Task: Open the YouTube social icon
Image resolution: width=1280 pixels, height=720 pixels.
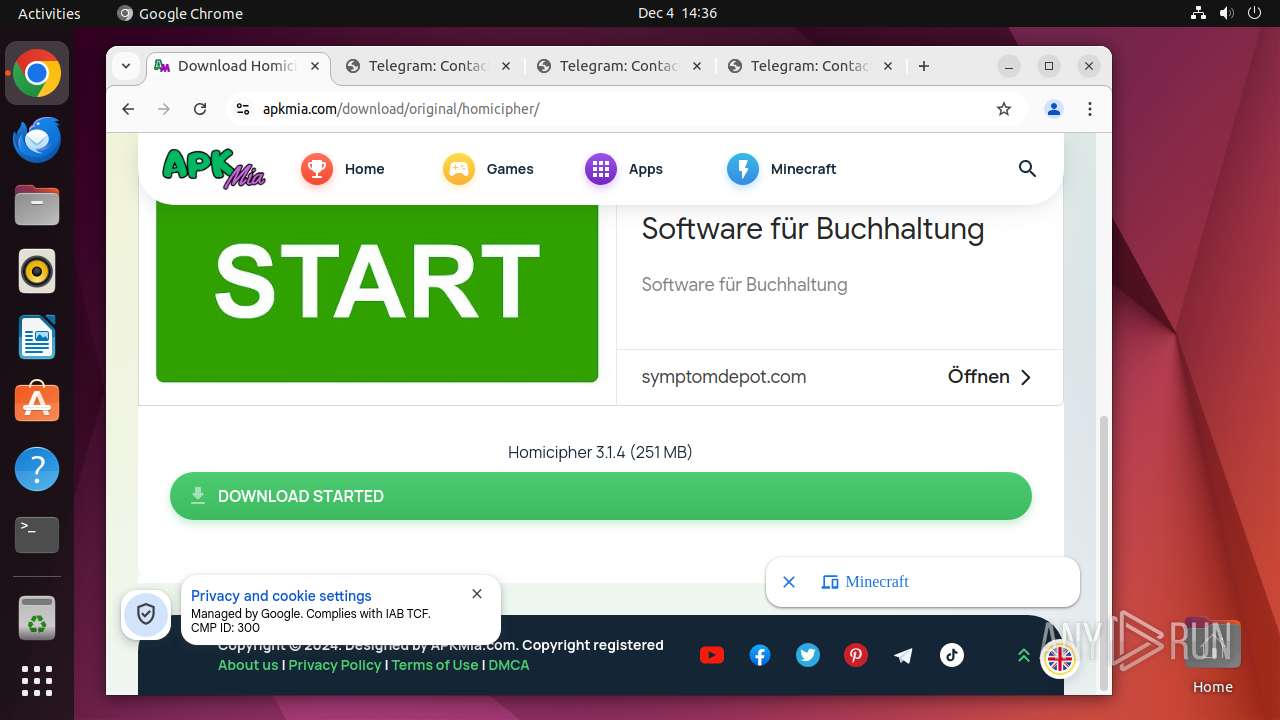Action: pyautogui.click(x=712, y=655)
